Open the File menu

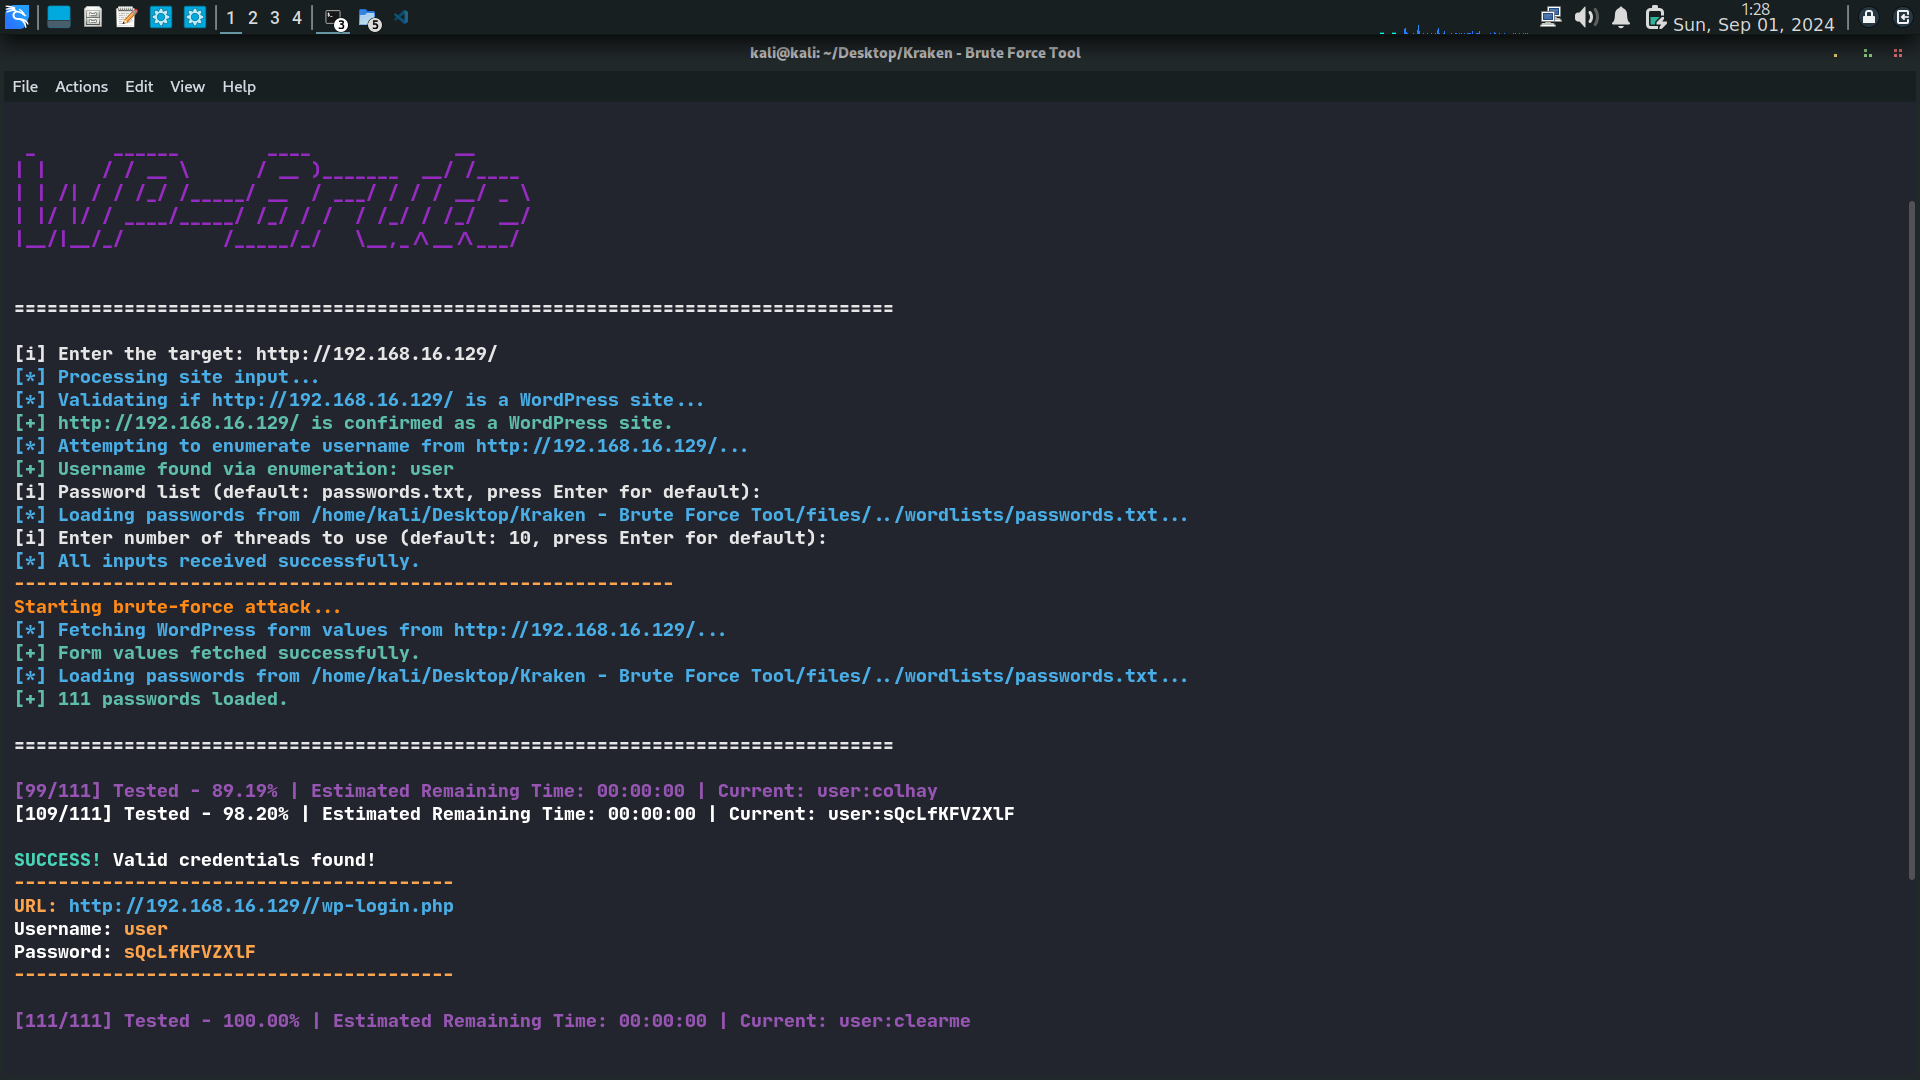click(25, 87)
